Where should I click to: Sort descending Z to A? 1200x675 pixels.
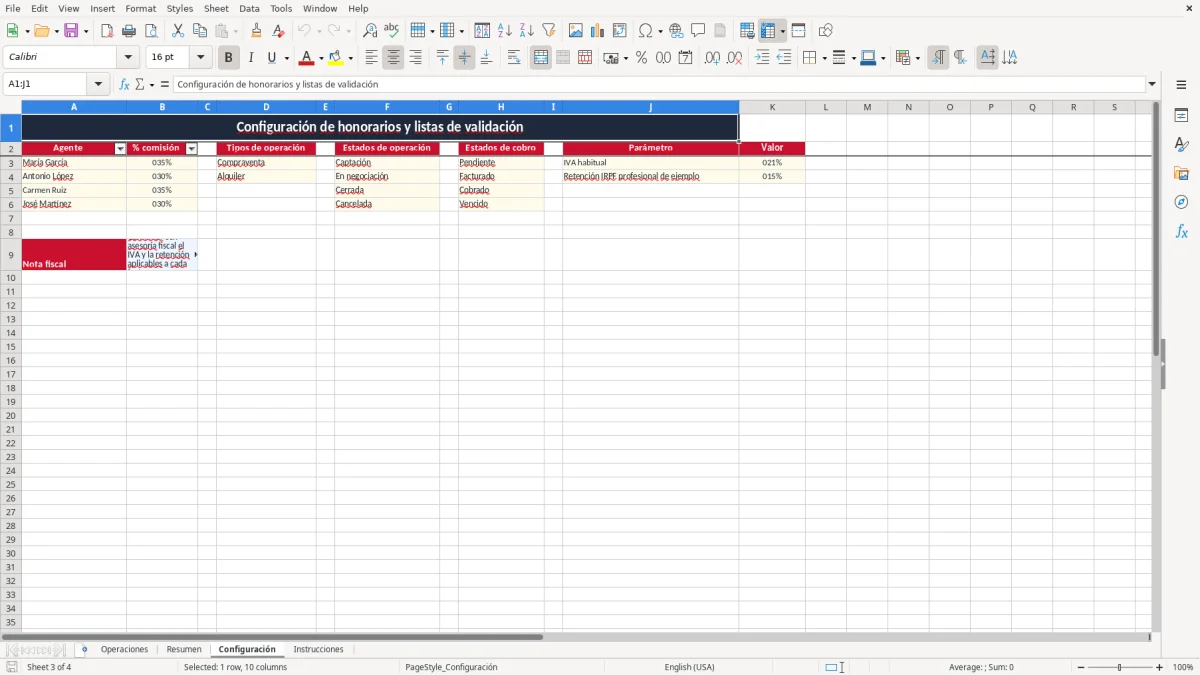[x=526, y=31]
